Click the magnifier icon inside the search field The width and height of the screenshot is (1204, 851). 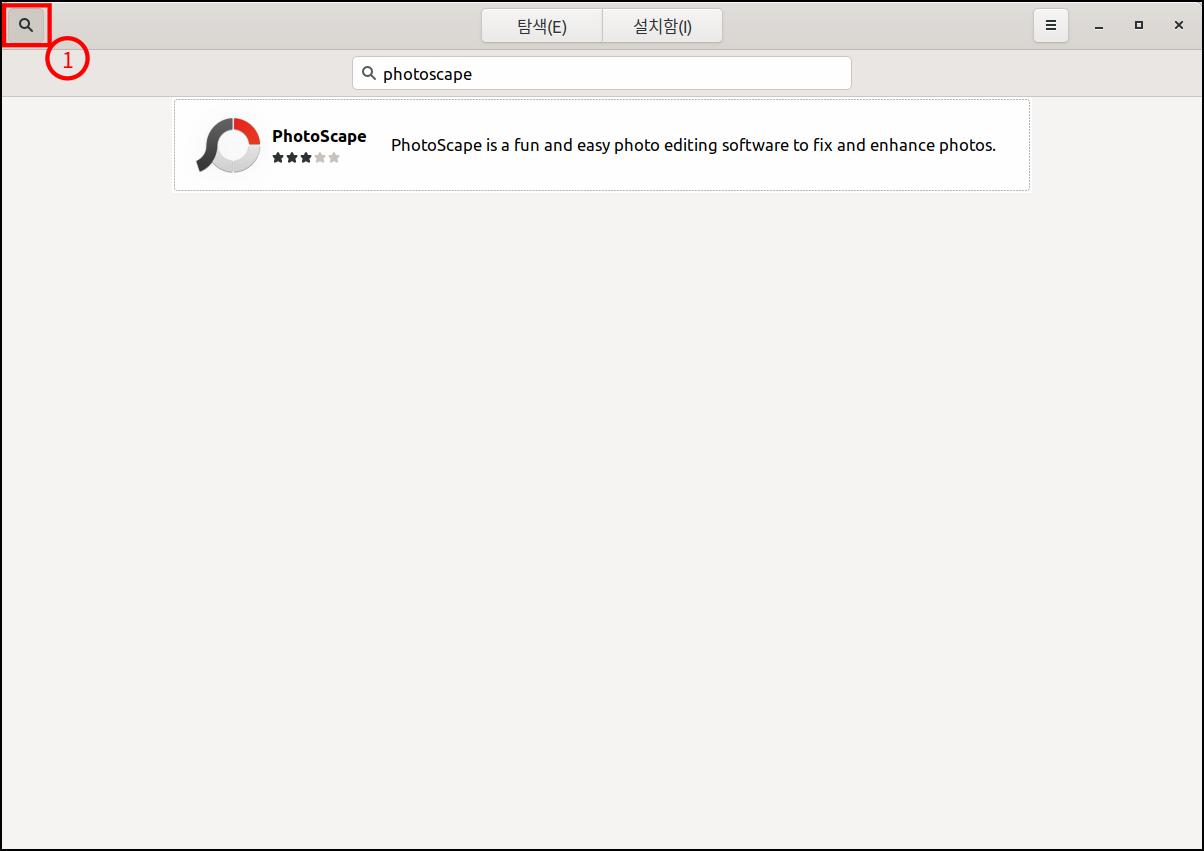[368, 73]
